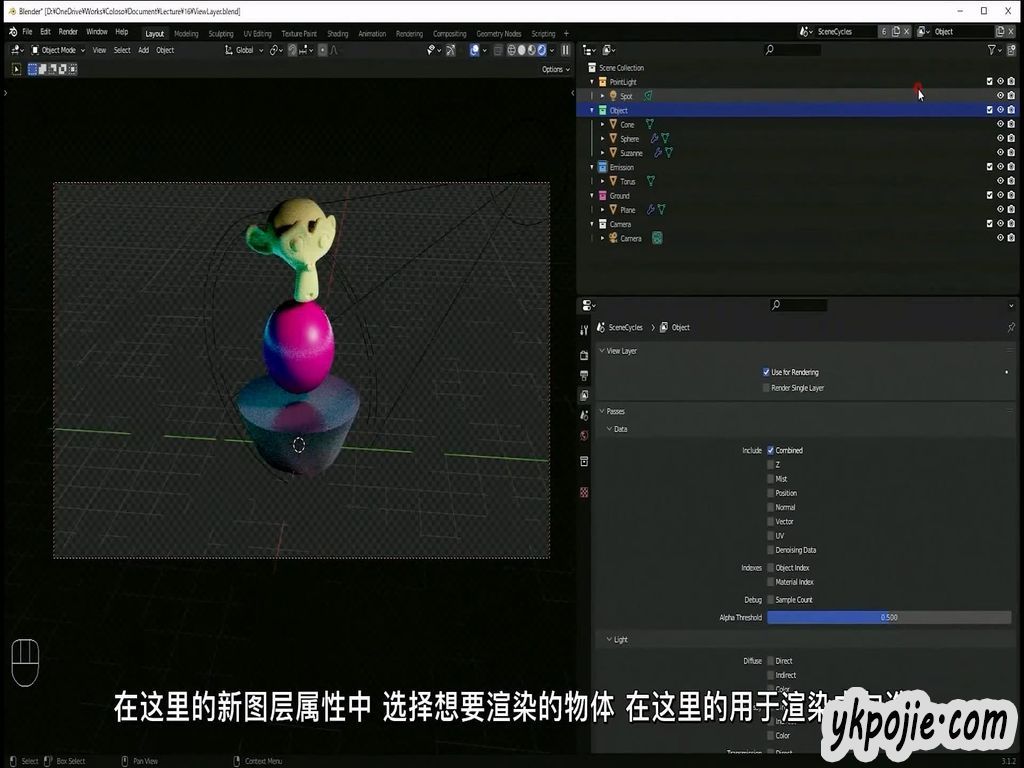Exclude the Ground collection from view layer
The width and height of the screenshot is (1024, 768).
[989, 195]
